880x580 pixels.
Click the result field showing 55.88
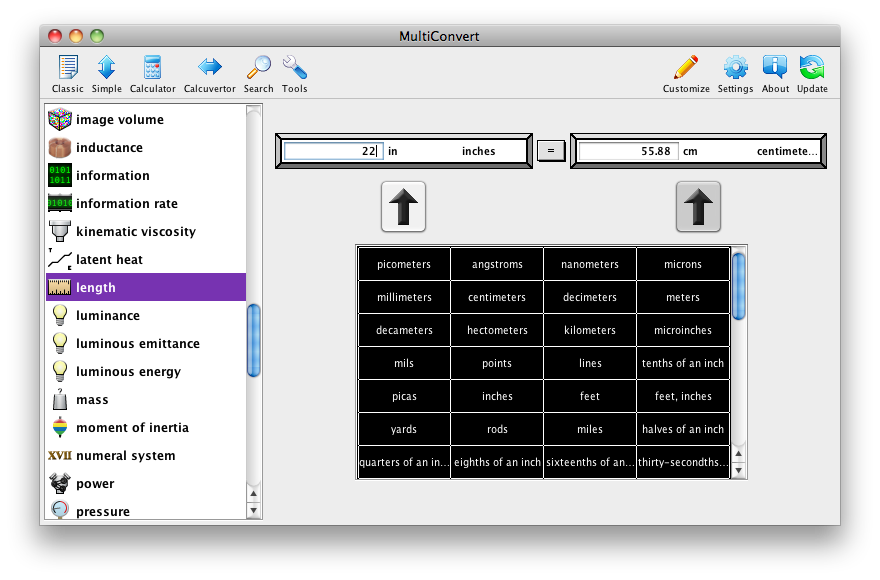click(x=628, y=151)
